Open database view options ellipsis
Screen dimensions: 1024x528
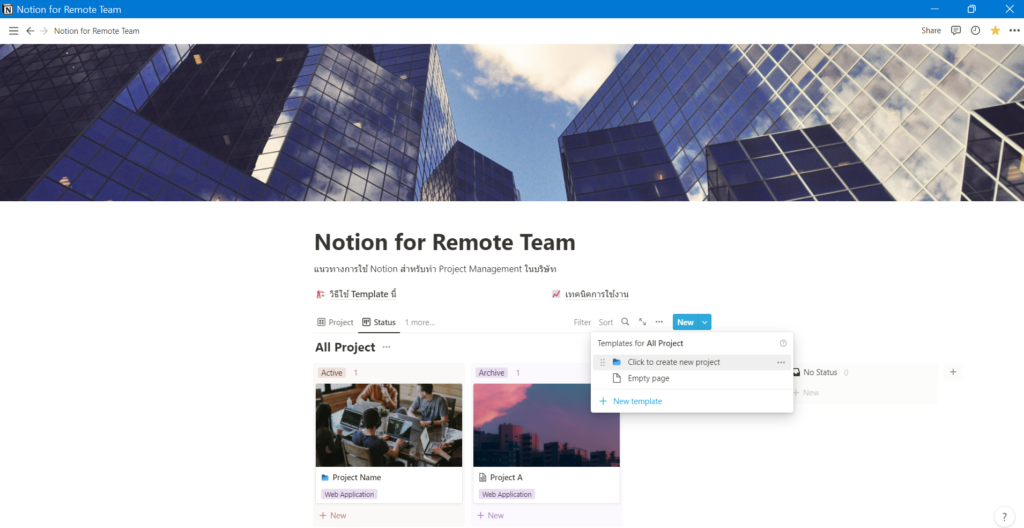[x=659, y=322]
